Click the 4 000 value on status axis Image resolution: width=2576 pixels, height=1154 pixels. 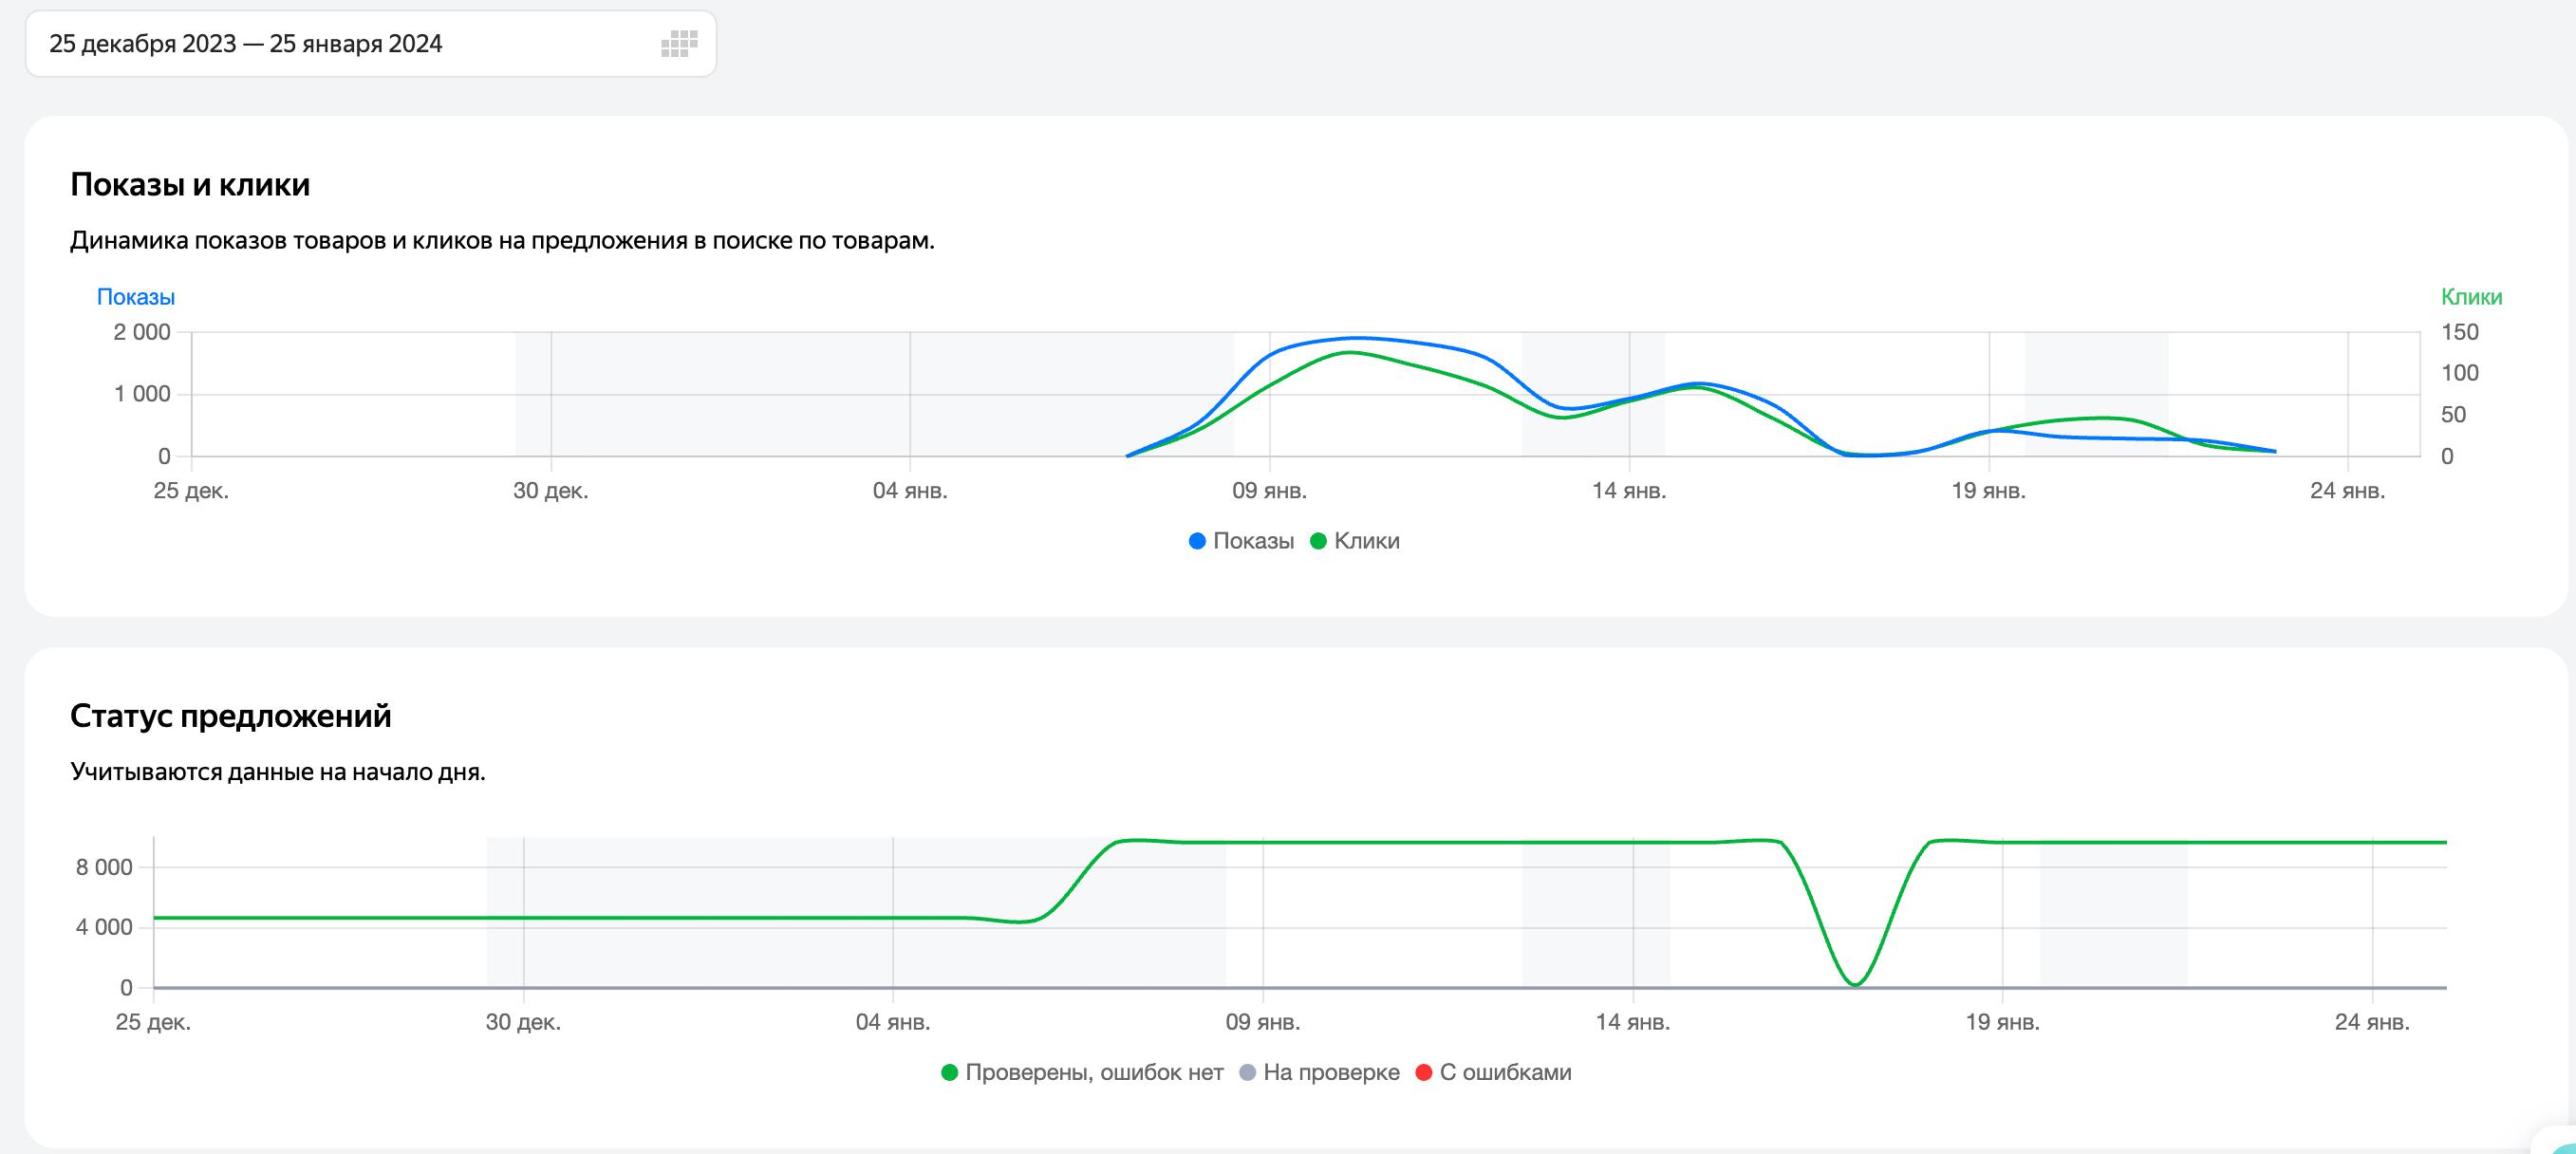coord(104,928)
